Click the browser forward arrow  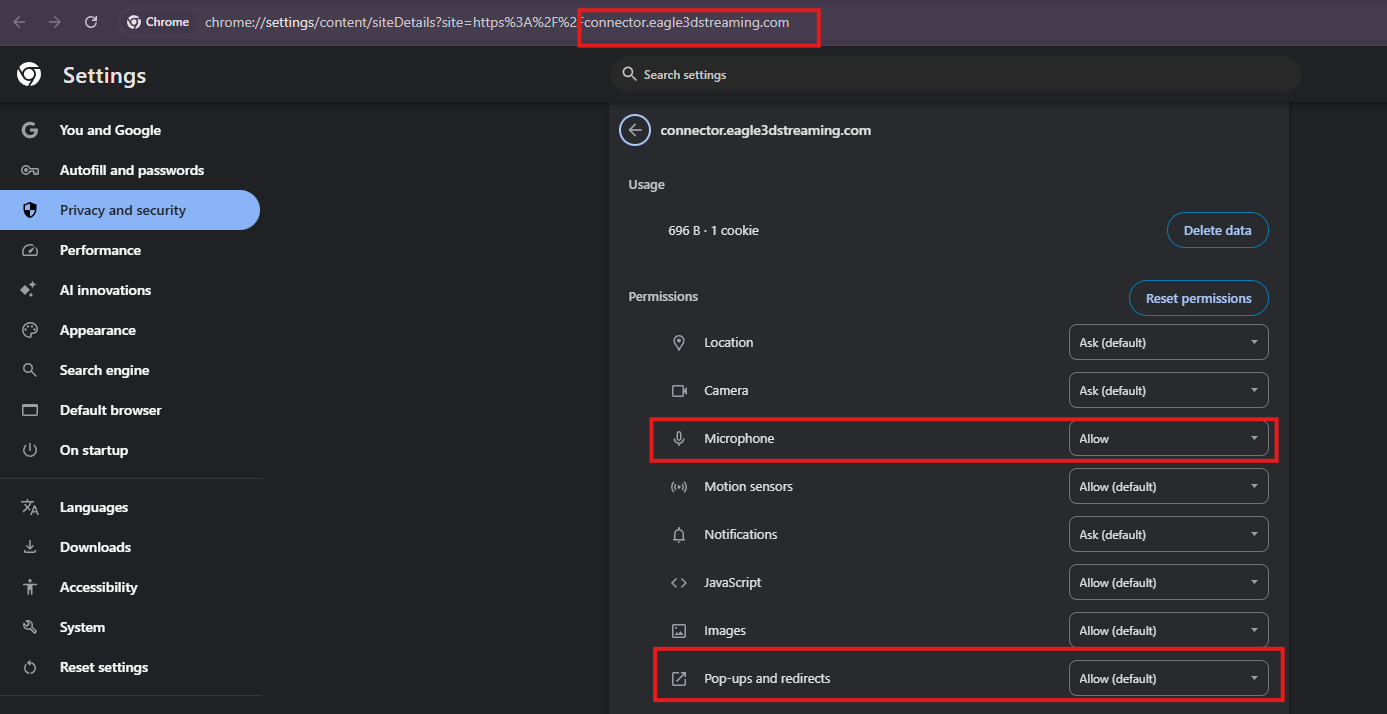[55, 22]
